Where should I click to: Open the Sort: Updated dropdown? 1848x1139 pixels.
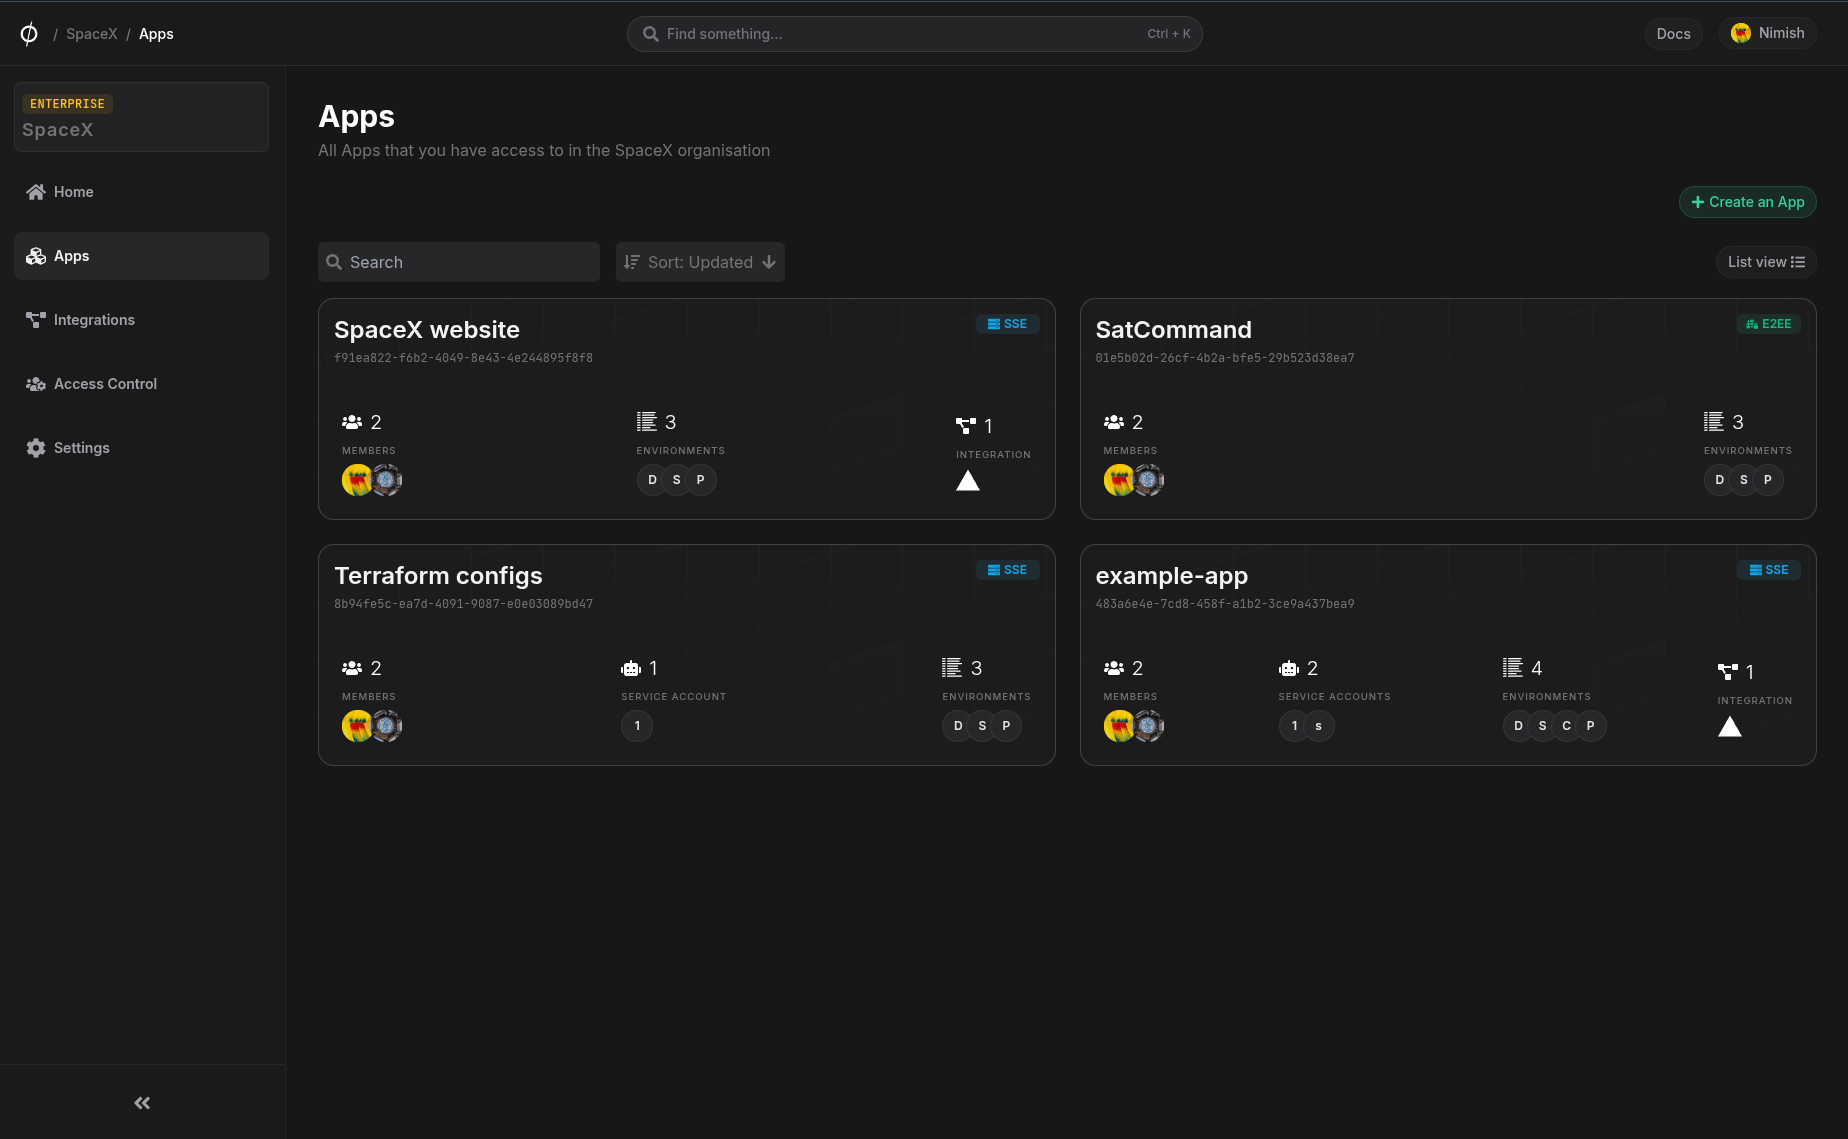[700, 262]
